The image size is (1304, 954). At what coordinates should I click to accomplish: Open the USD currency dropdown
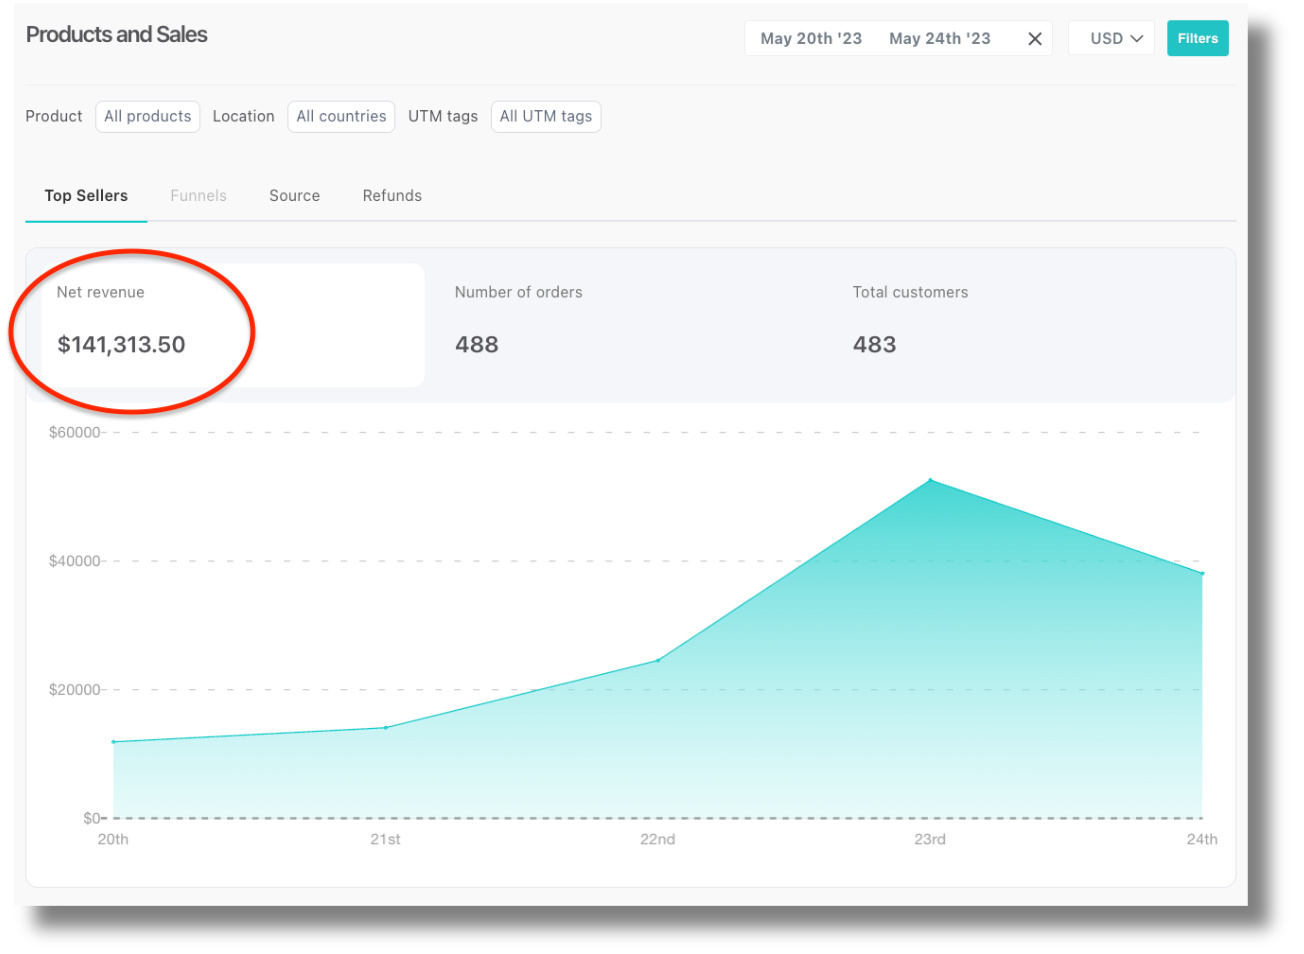pyautogui.click(x=1111, y=39)
